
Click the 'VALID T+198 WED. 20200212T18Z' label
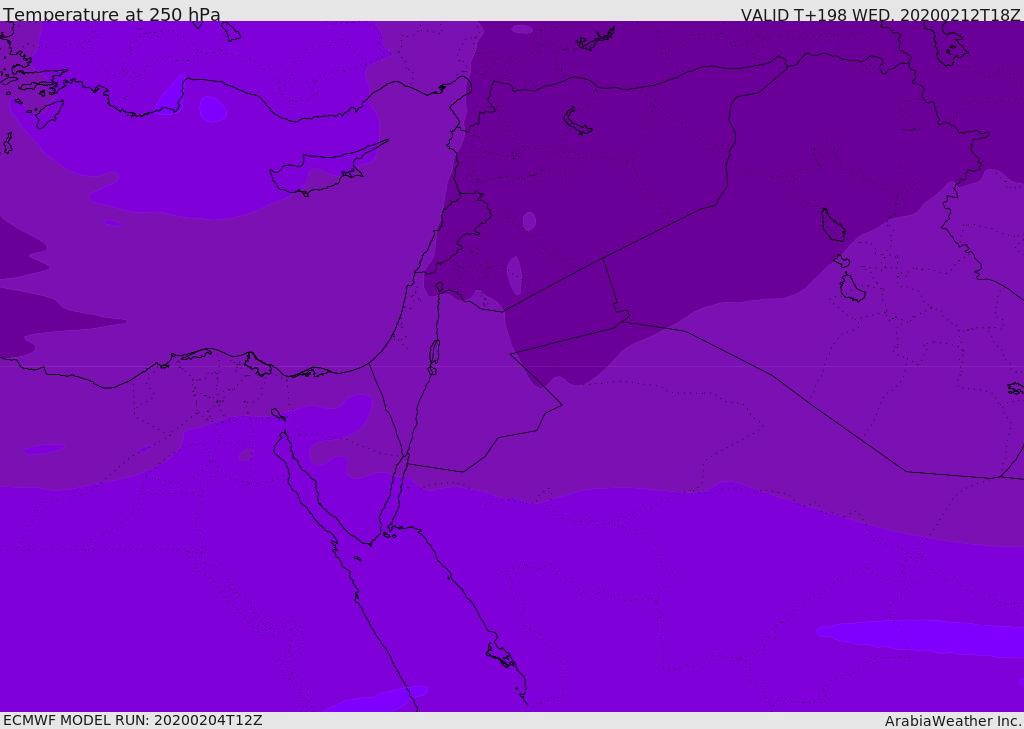coord(880,15)
